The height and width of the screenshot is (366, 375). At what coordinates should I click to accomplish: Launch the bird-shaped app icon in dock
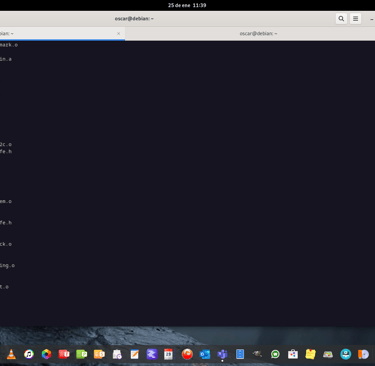tap(257, 354)
